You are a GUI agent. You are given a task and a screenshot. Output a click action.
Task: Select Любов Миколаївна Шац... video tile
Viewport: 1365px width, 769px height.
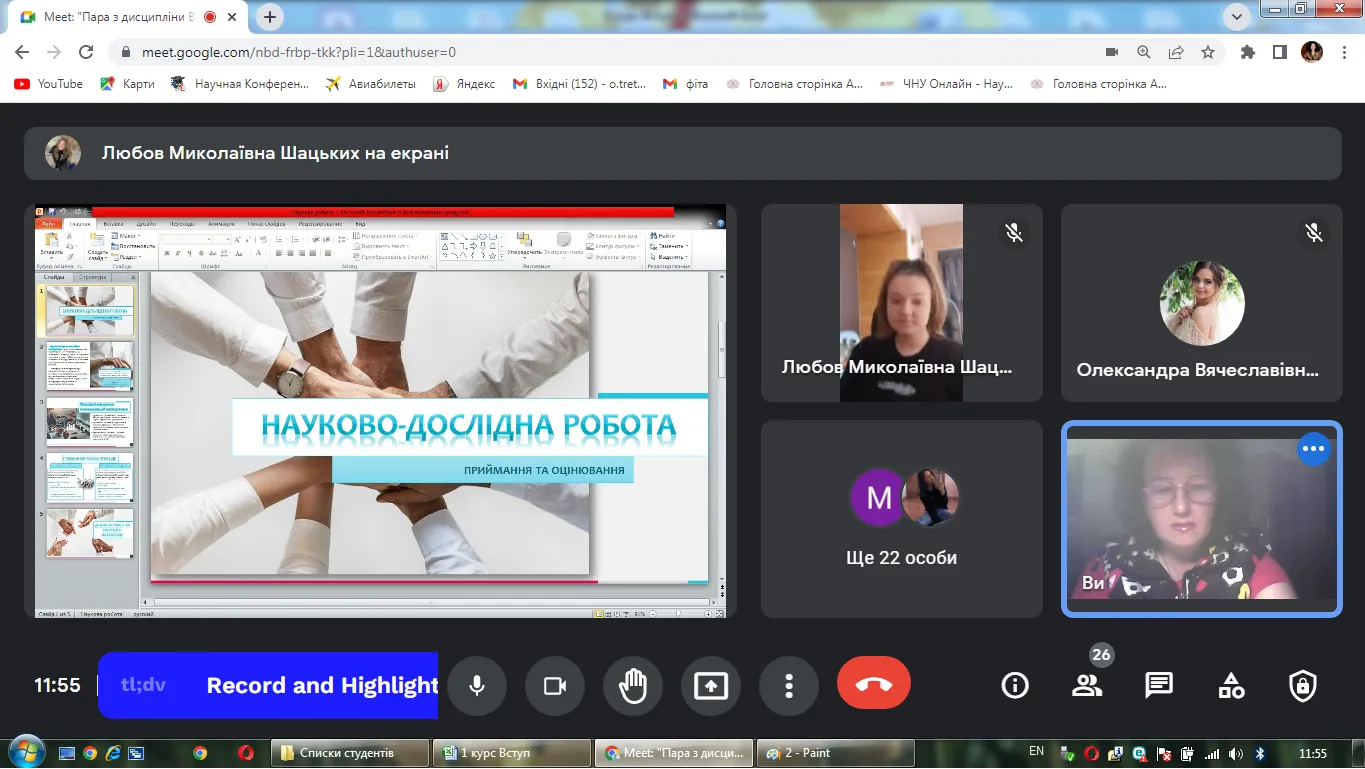coord(901,303)
